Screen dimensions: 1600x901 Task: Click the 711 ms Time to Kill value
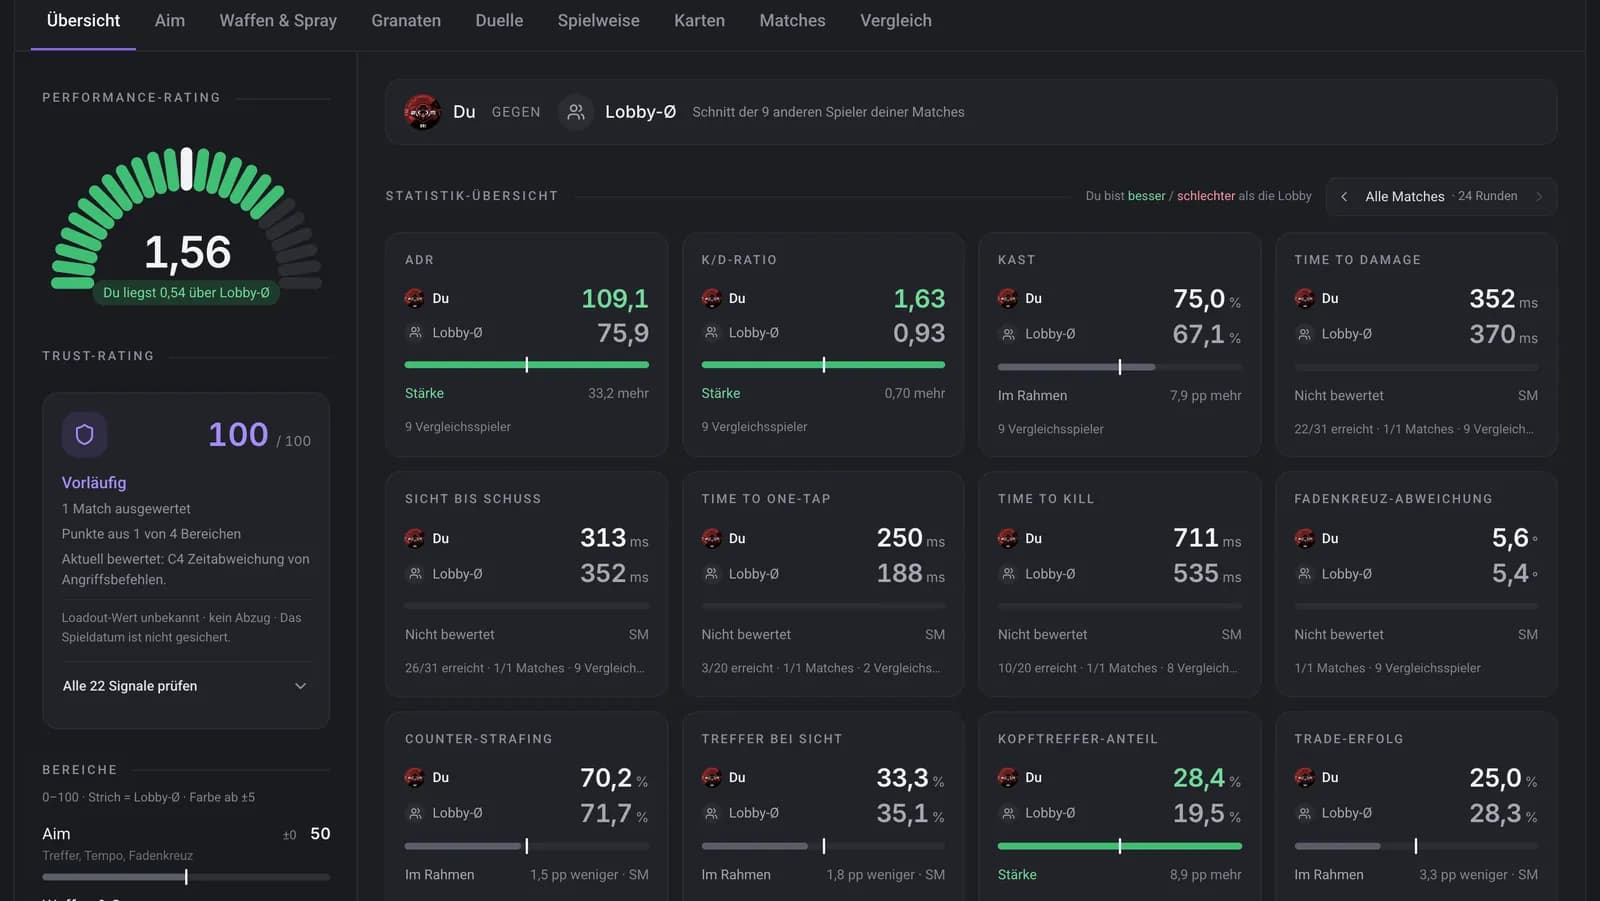coord(1207,538)
